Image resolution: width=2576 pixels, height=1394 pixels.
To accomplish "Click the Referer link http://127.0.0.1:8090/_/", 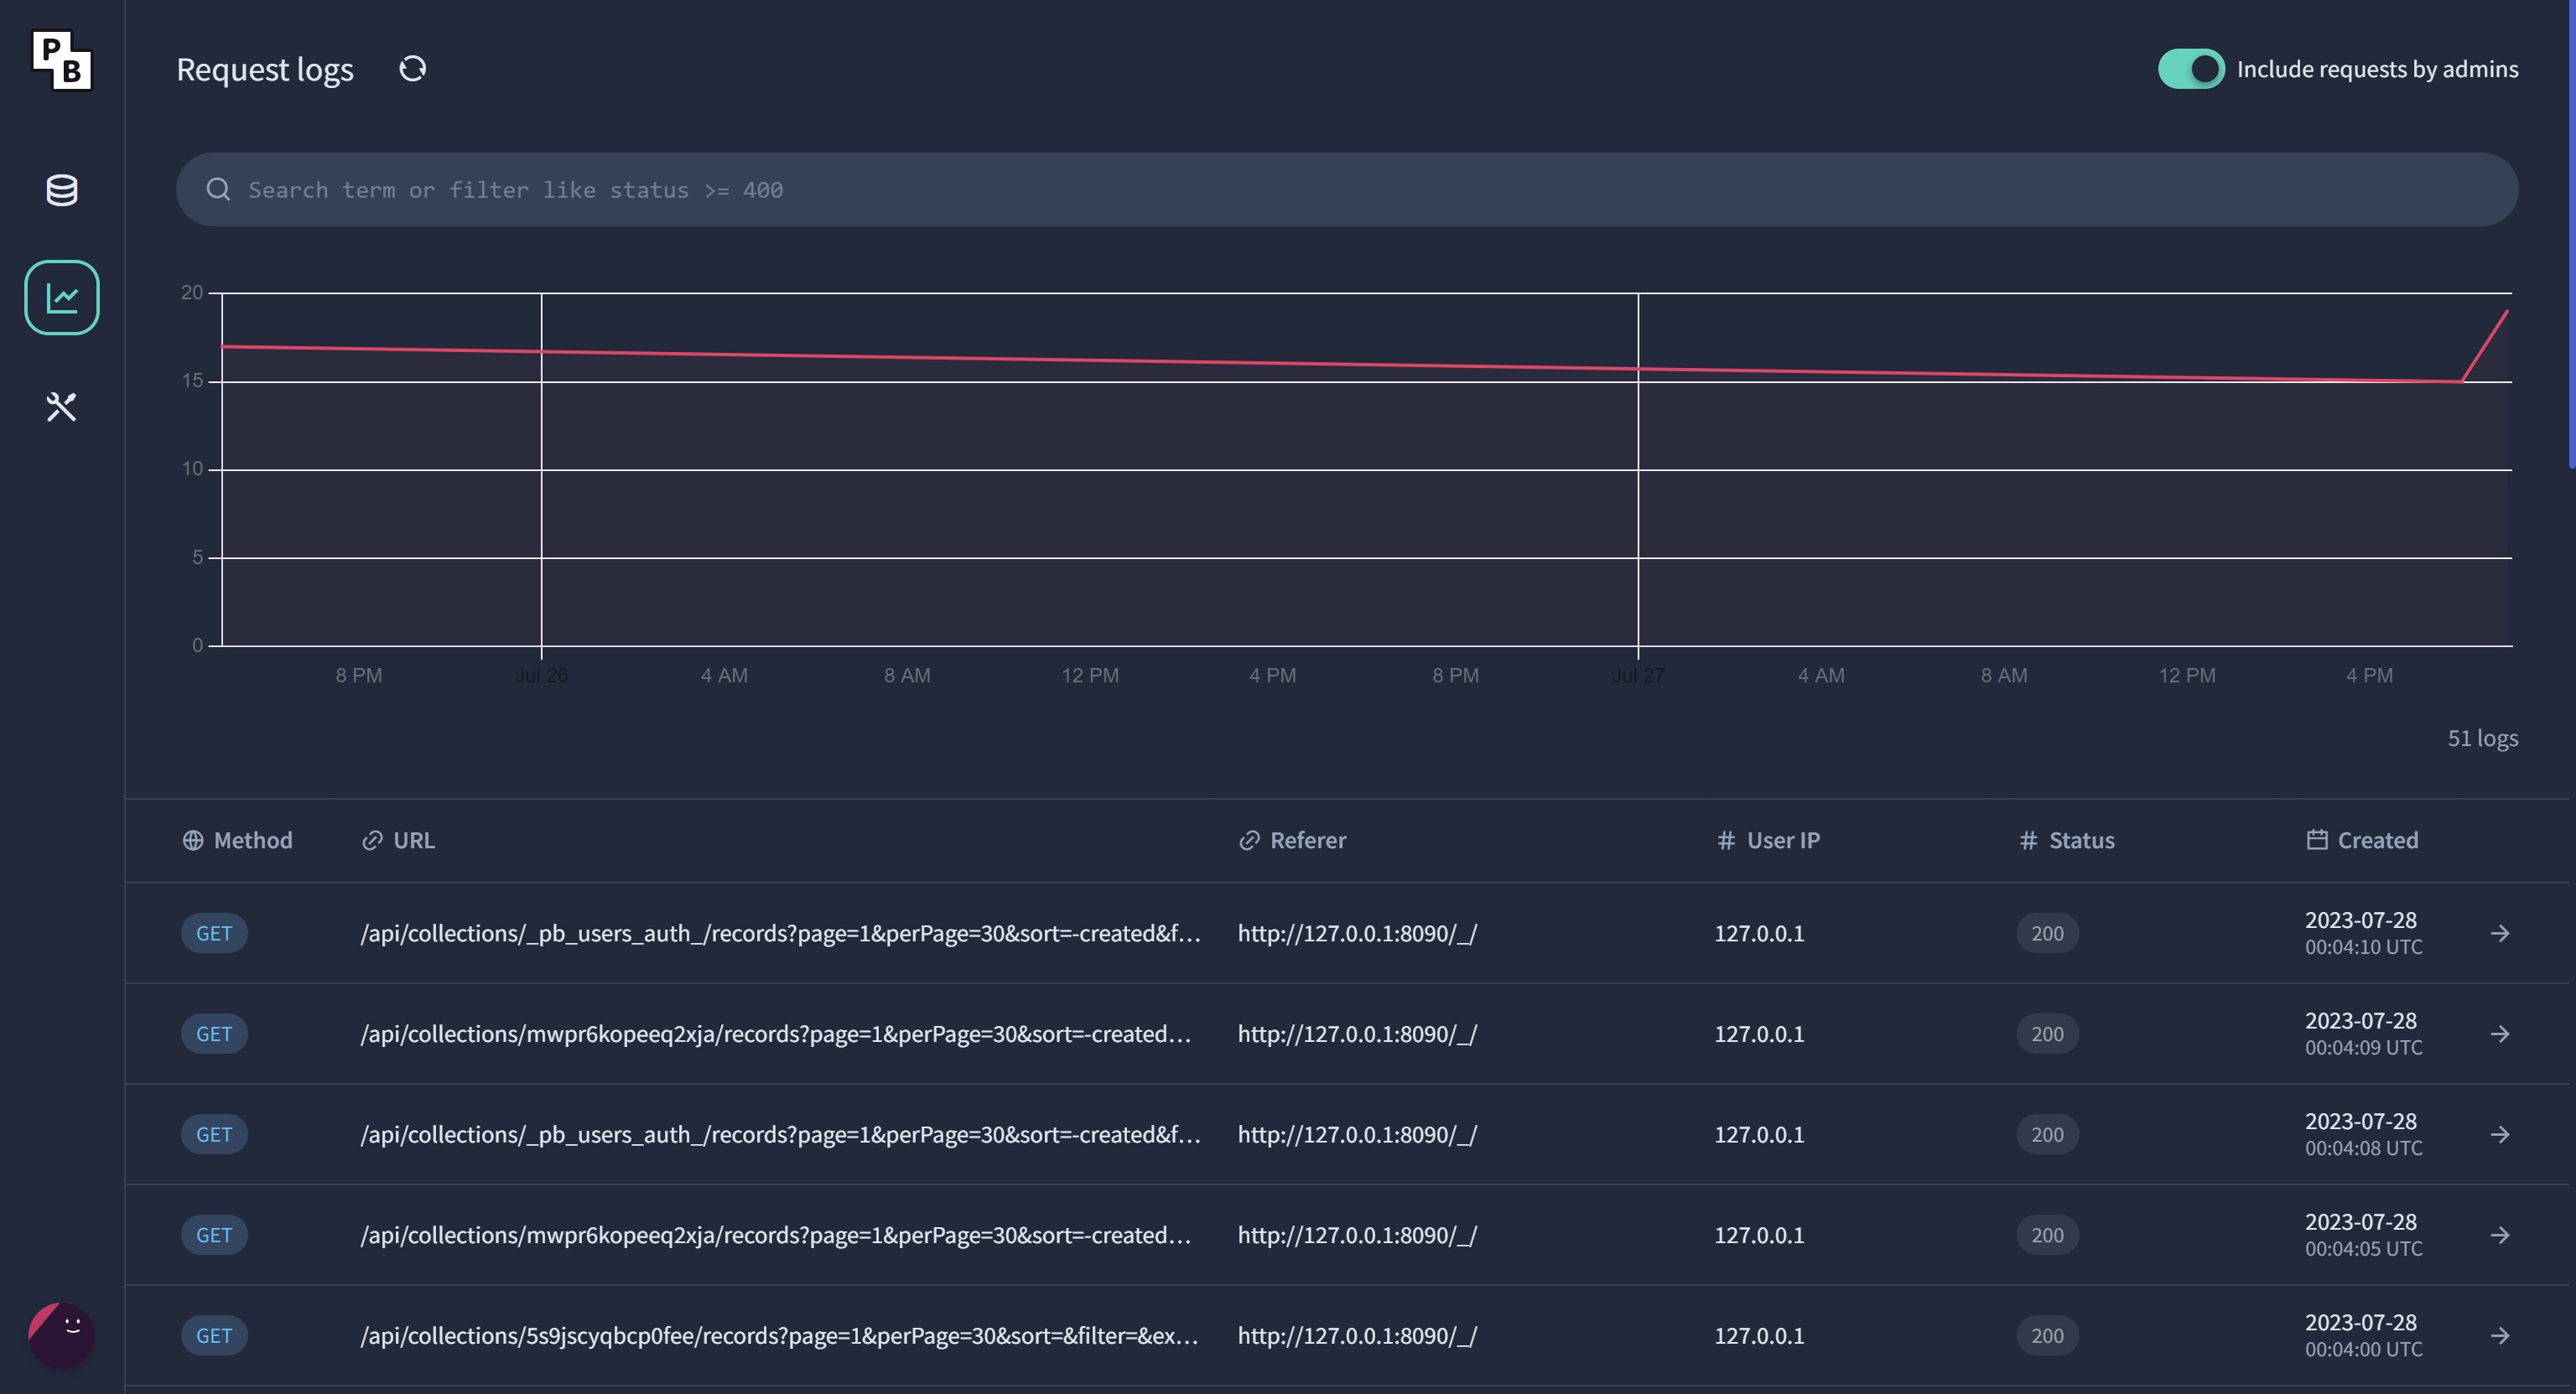I will coord(1357,933).
